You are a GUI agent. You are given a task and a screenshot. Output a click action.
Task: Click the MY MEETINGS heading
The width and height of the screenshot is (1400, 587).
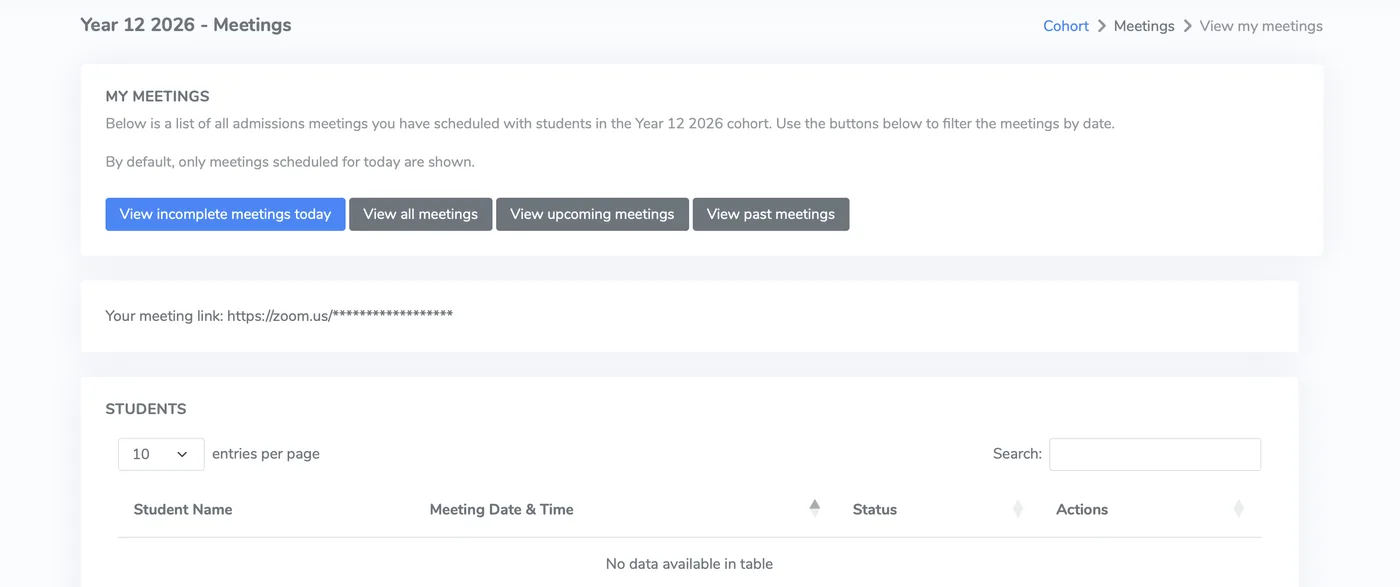point(158,97)
